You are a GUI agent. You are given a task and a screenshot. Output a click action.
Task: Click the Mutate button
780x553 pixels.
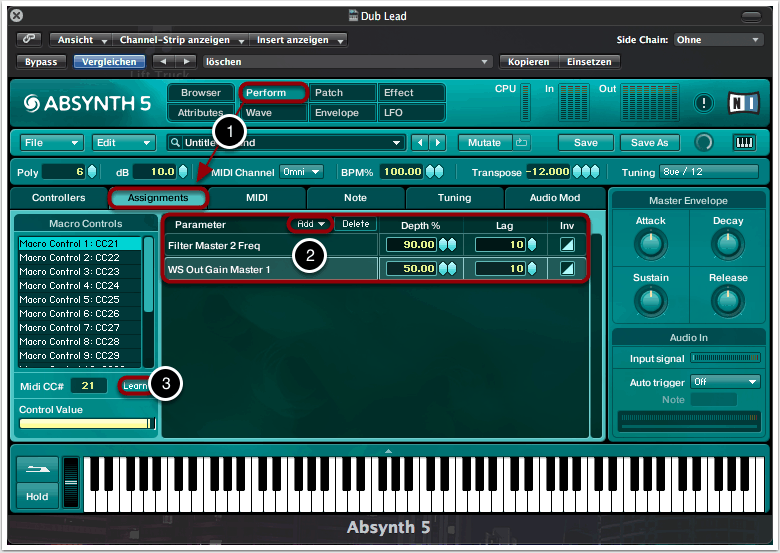[x=484, y=143]
